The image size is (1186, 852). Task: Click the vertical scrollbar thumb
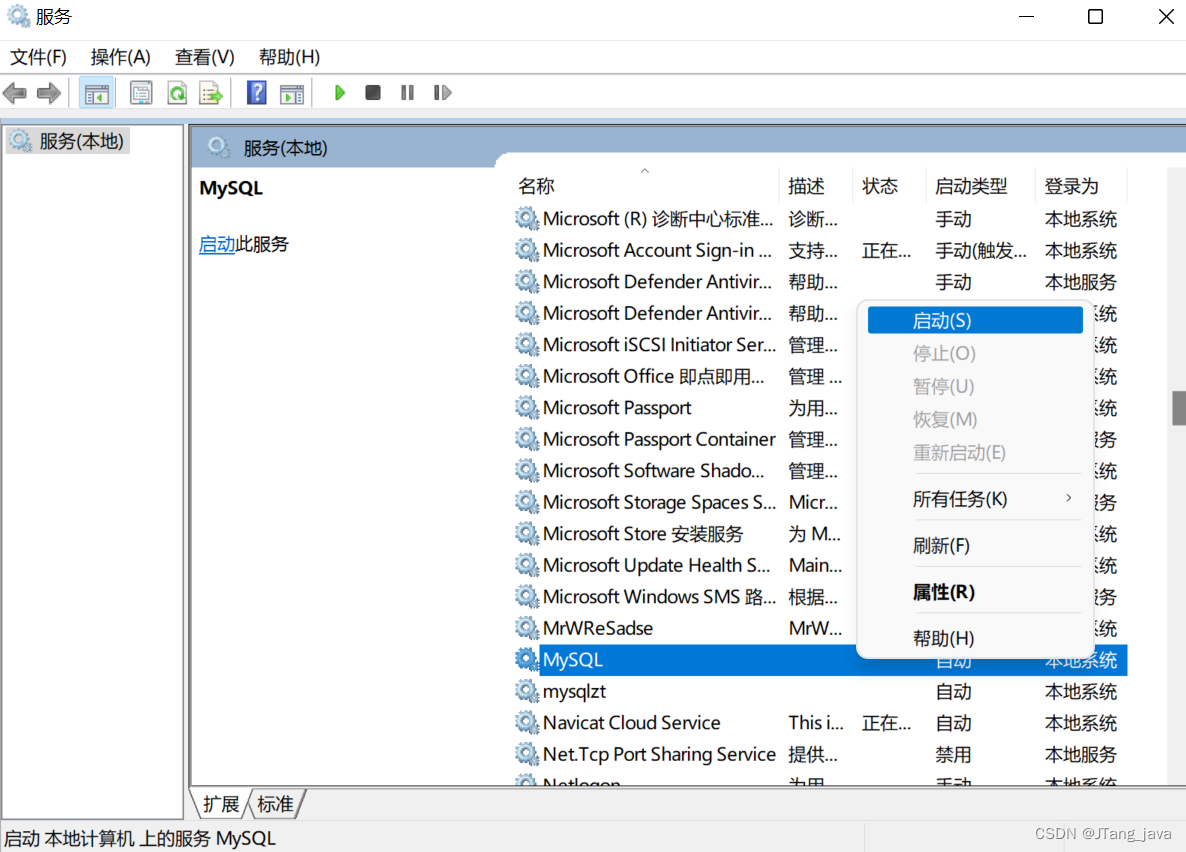click(1178, 408)
